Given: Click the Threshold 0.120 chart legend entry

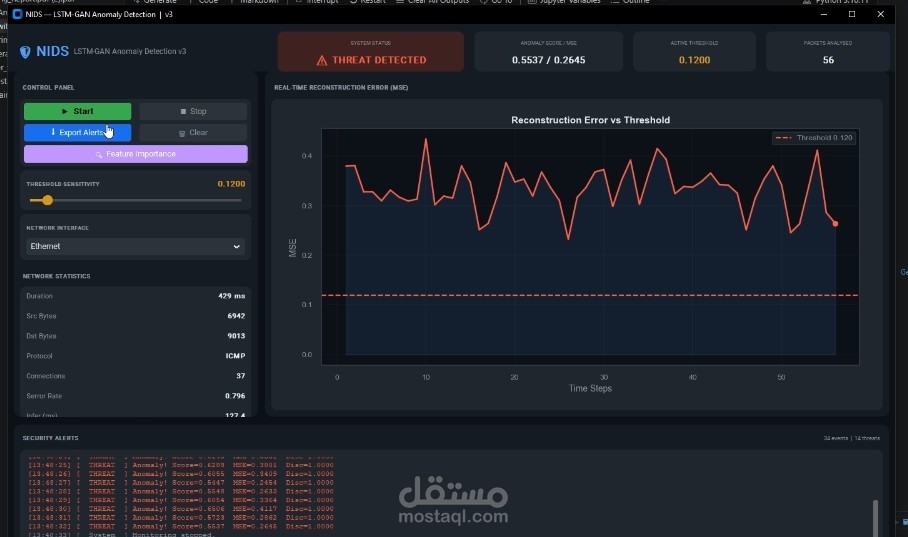Looking at the screenshot, I should tap(814, 138).
